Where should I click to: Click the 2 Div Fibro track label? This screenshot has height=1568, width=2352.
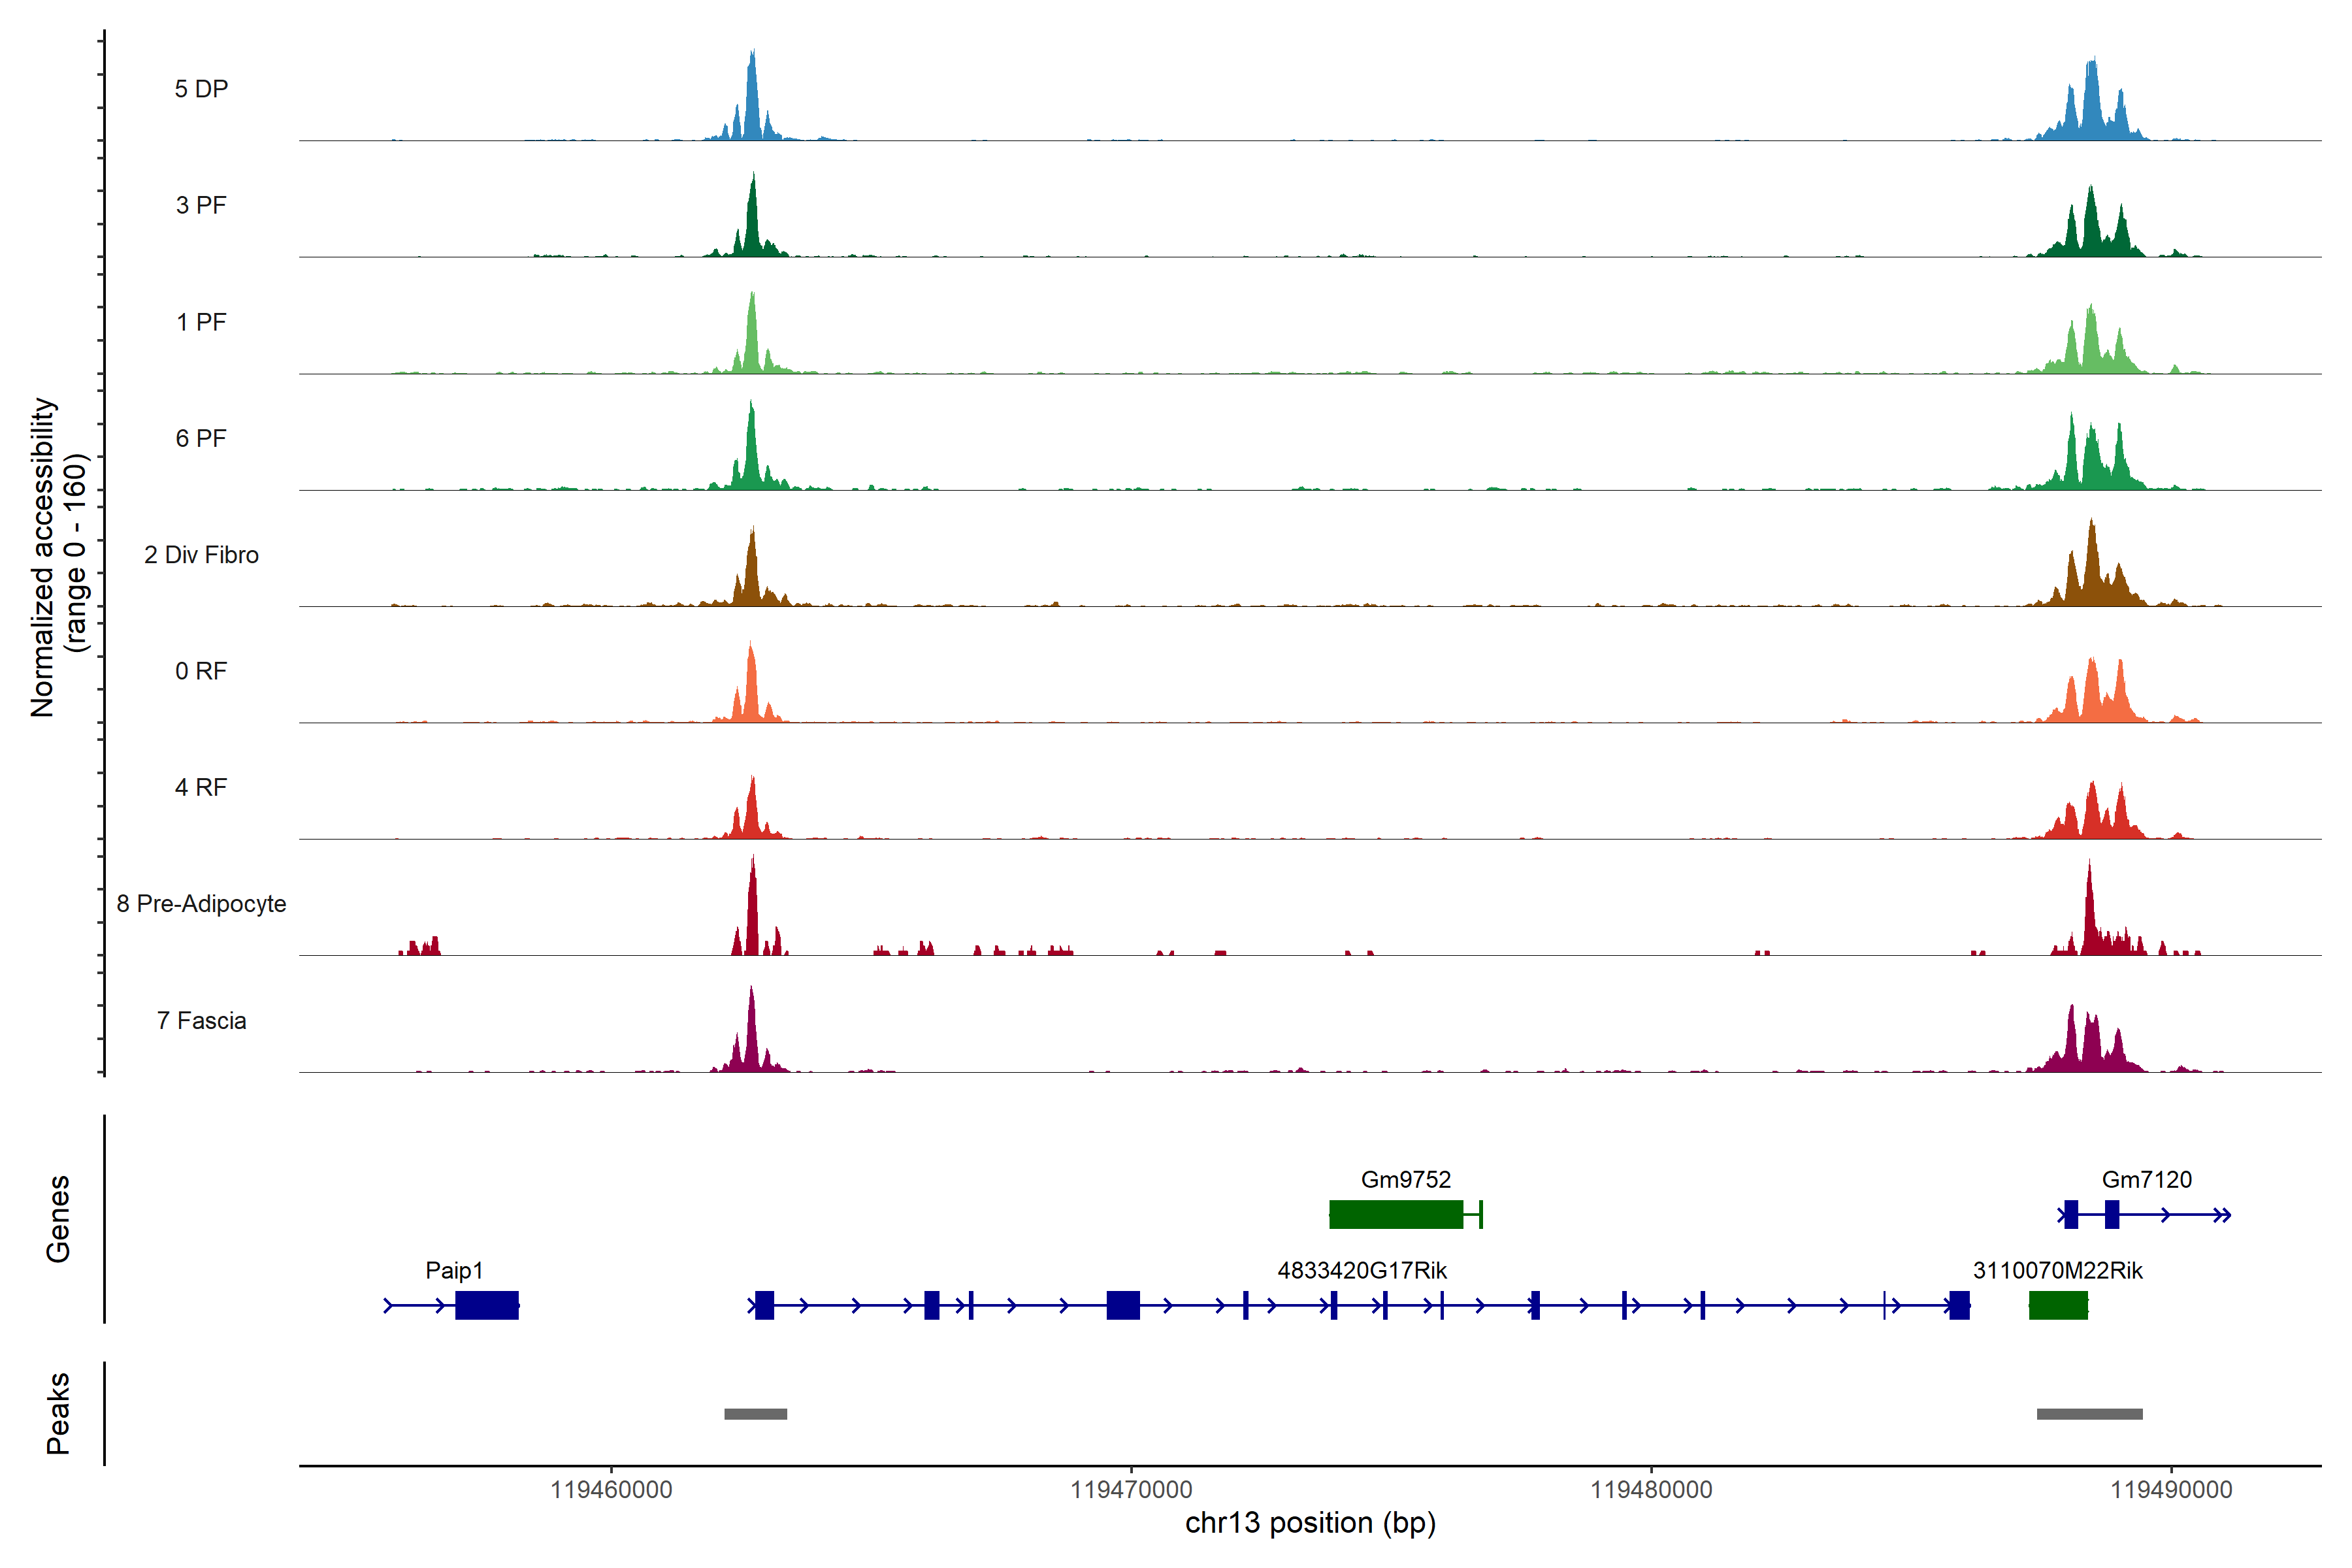pyautogui.click(x=201, y=555)
